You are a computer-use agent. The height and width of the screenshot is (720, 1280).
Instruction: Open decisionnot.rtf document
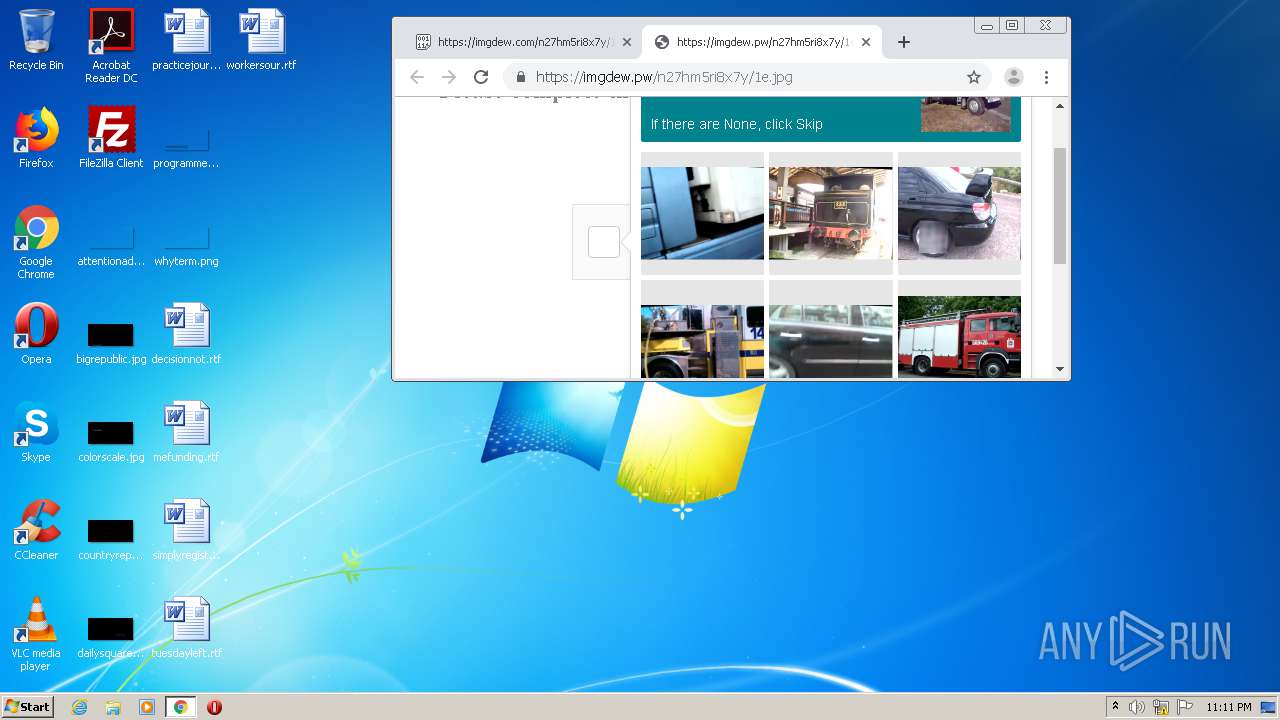pos(186,334)
